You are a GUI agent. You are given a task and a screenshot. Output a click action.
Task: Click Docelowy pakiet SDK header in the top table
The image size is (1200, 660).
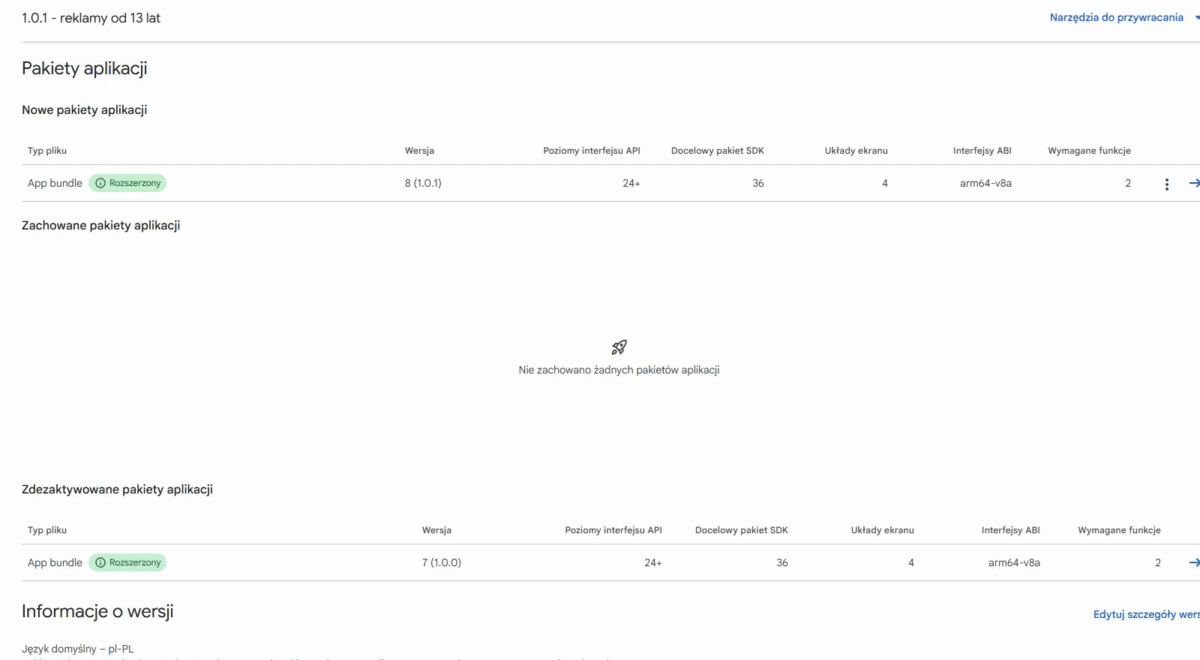(x=718, y=151)
